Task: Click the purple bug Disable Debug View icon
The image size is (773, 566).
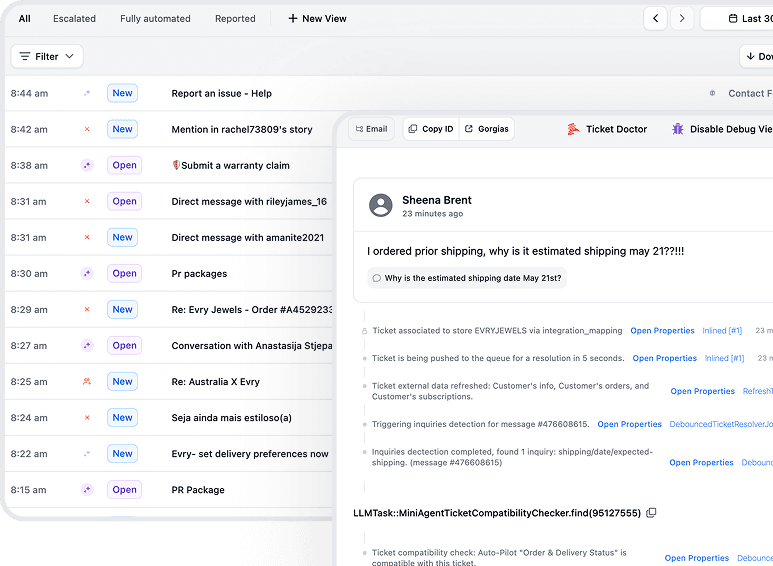Action: point(677,129)
